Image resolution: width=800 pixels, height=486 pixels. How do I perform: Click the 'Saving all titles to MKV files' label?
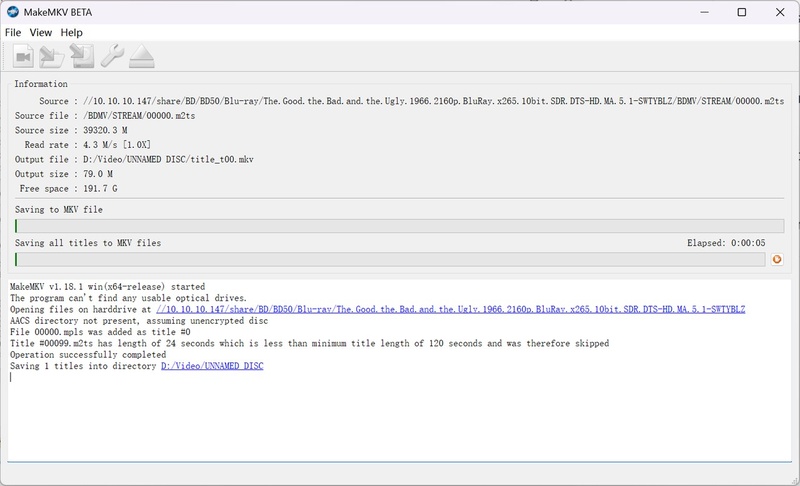click(88, 243)
